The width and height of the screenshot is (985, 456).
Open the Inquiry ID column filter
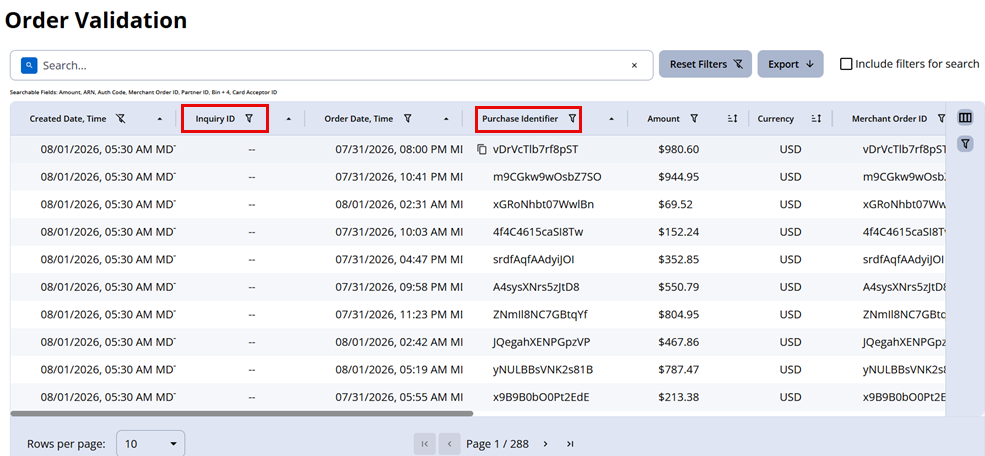(x=249, y=119)
